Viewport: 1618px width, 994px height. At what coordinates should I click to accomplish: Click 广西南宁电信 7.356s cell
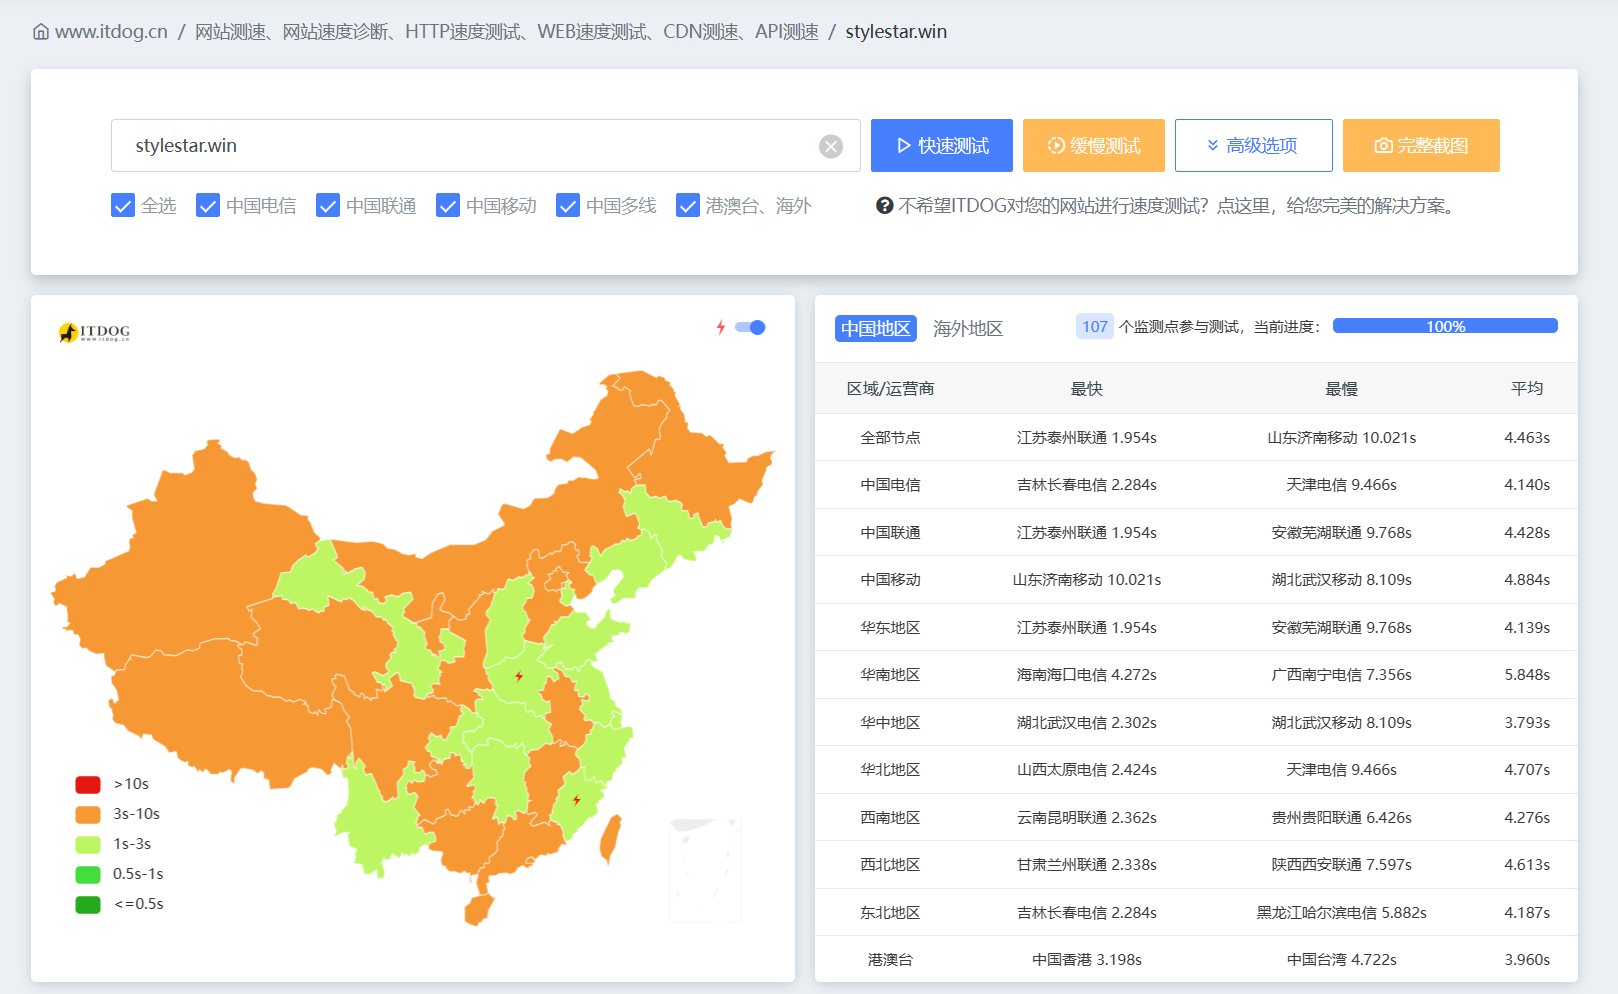1342,675
